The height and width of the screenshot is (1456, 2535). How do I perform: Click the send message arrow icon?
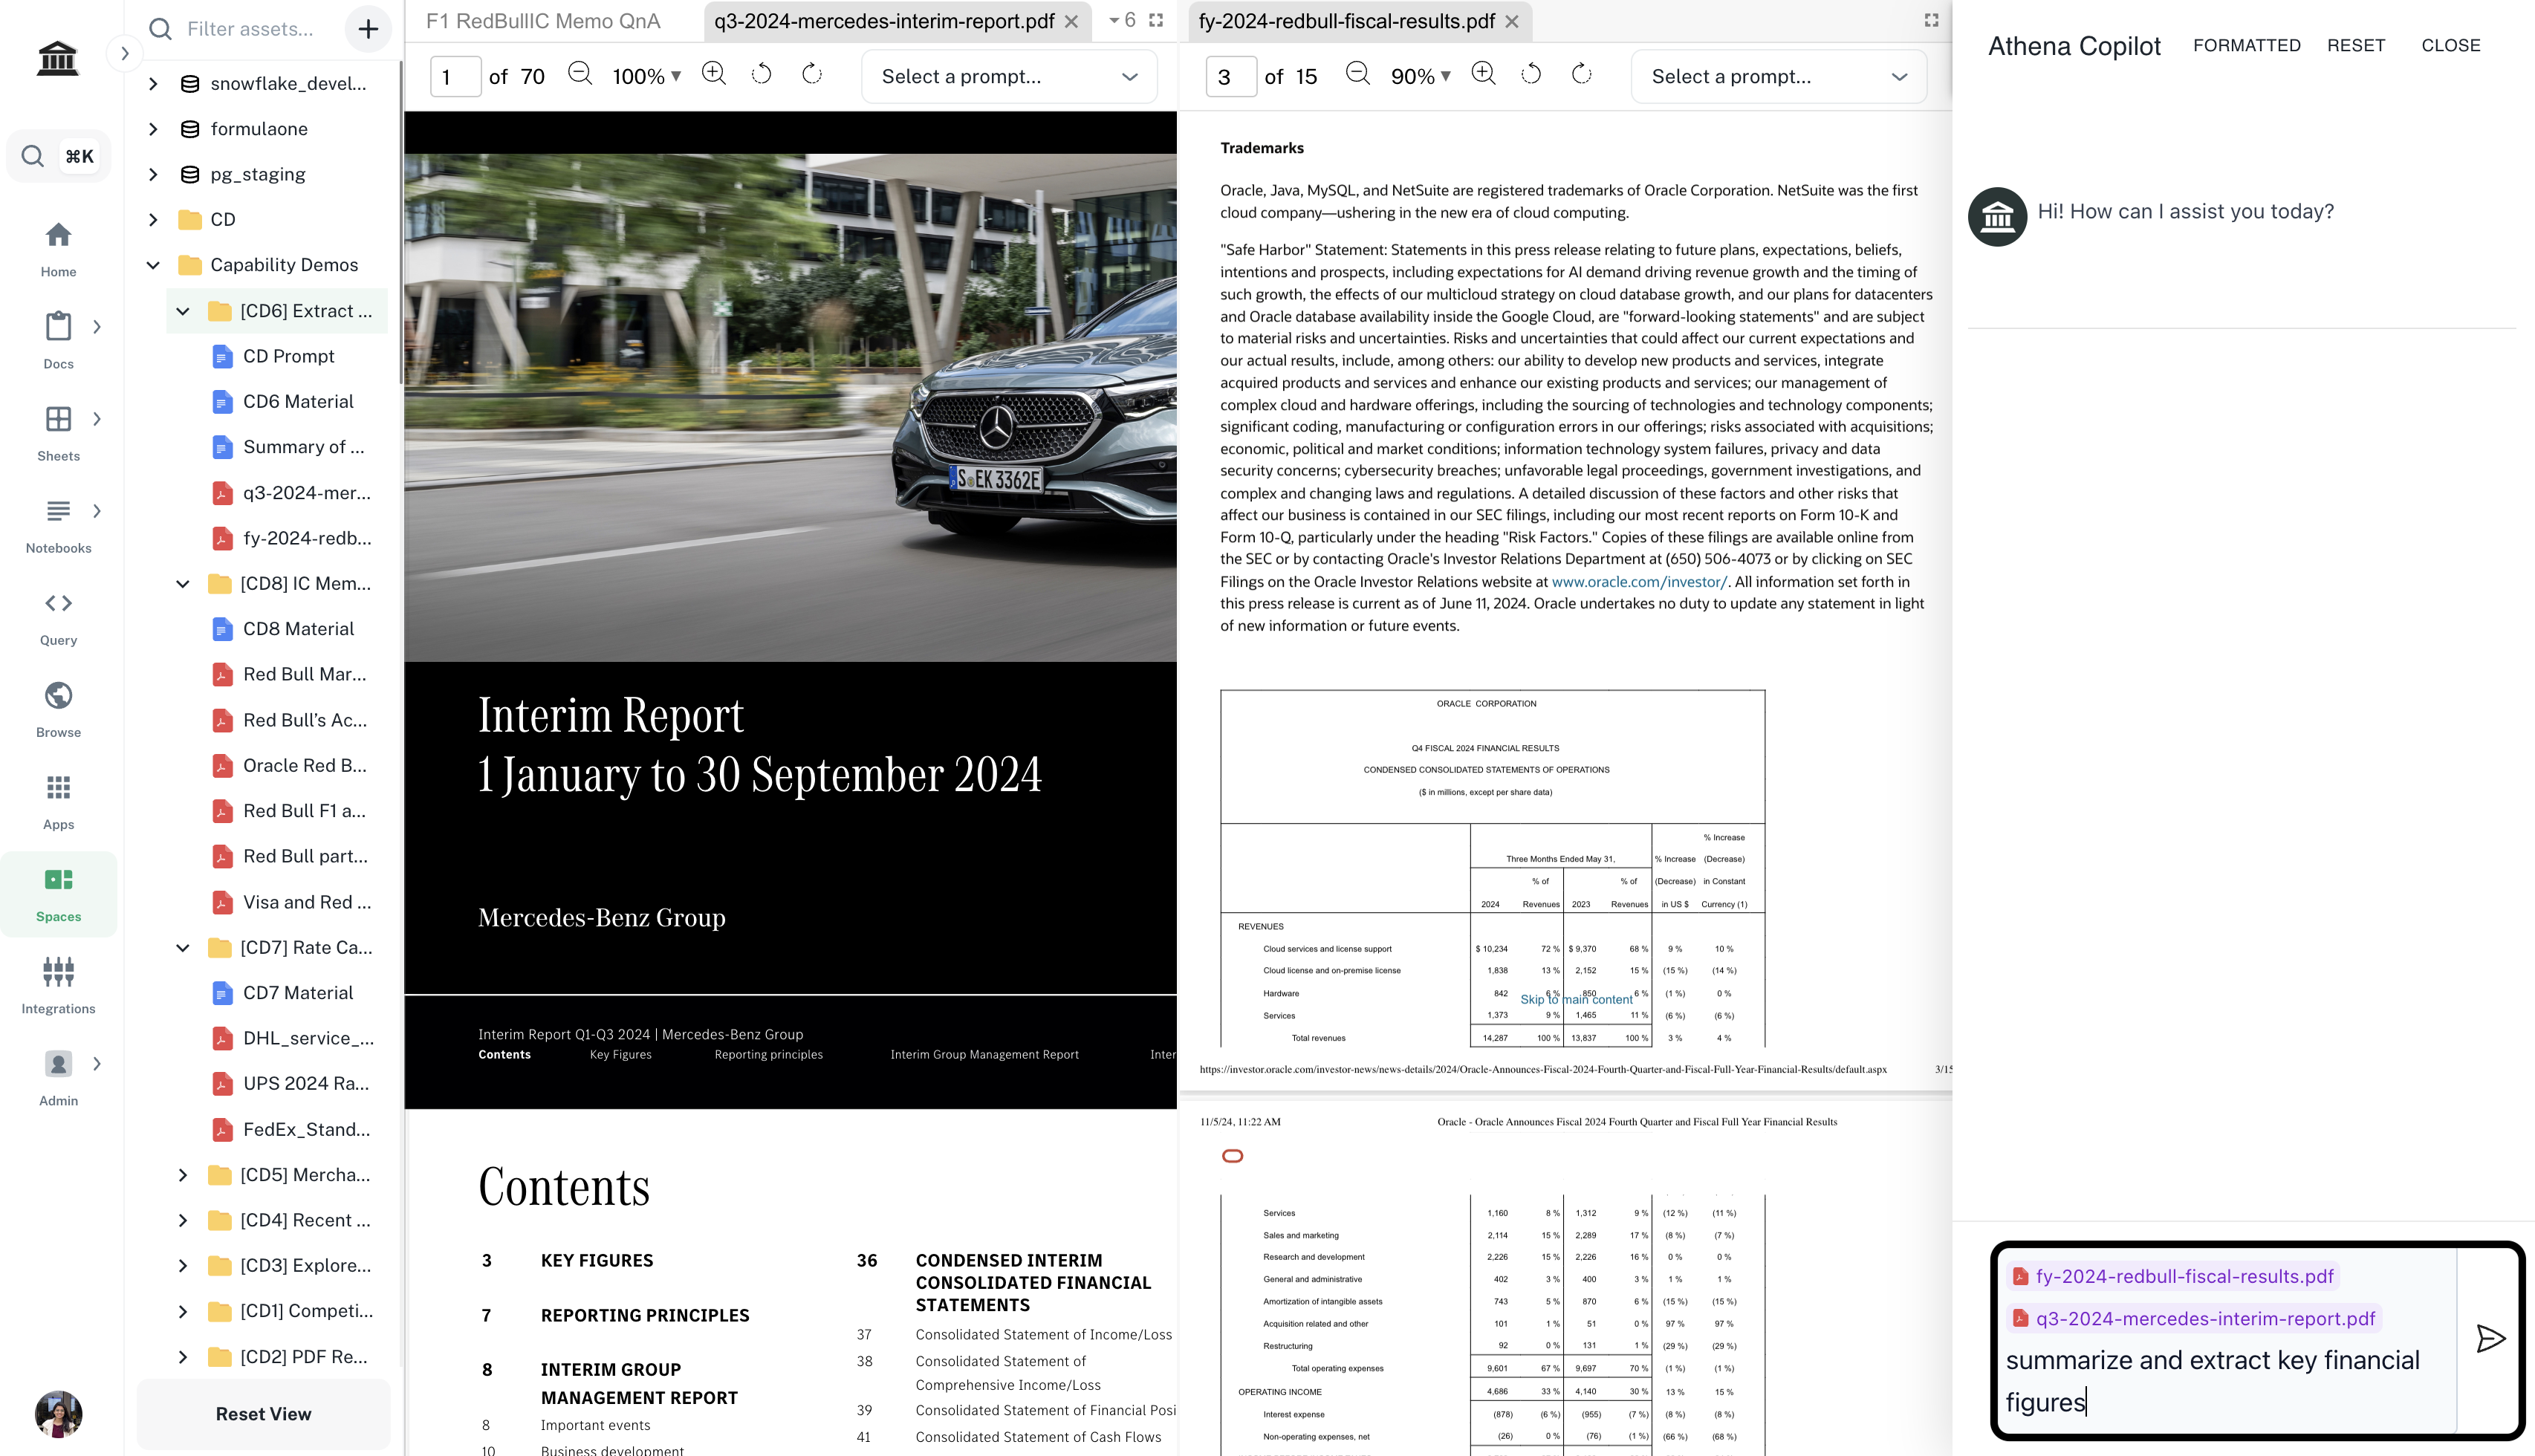[x=2490, y=1338]
